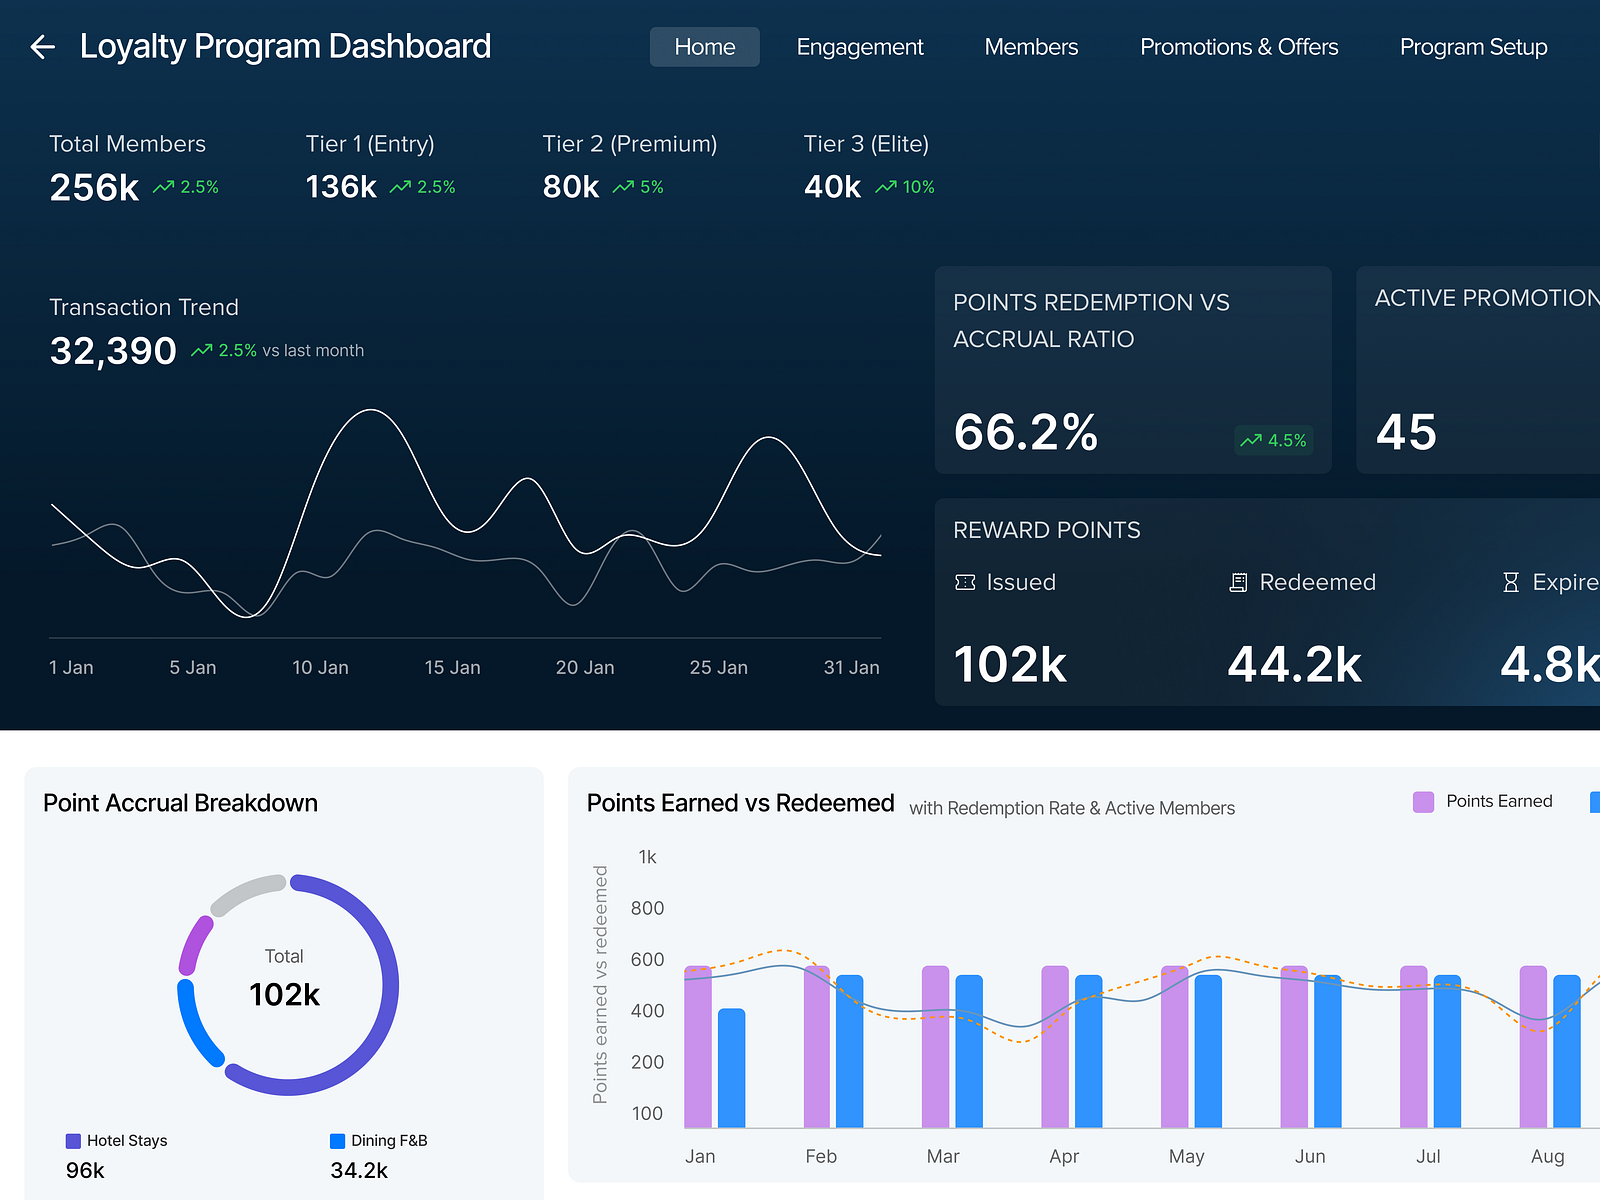Click the Transaction Trend increase arrow
This screenshot has height=1200, width=1600.
(x=200, y=350)
